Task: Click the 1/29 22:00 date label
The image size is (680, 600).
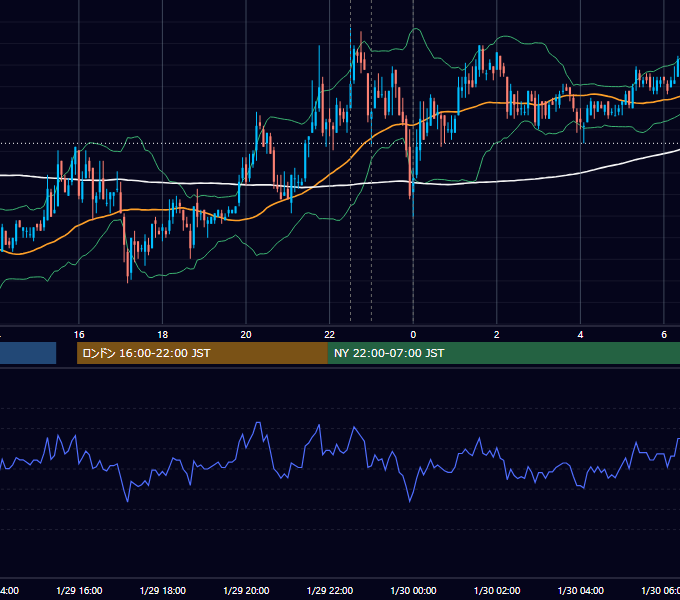Action: point(330,591)
